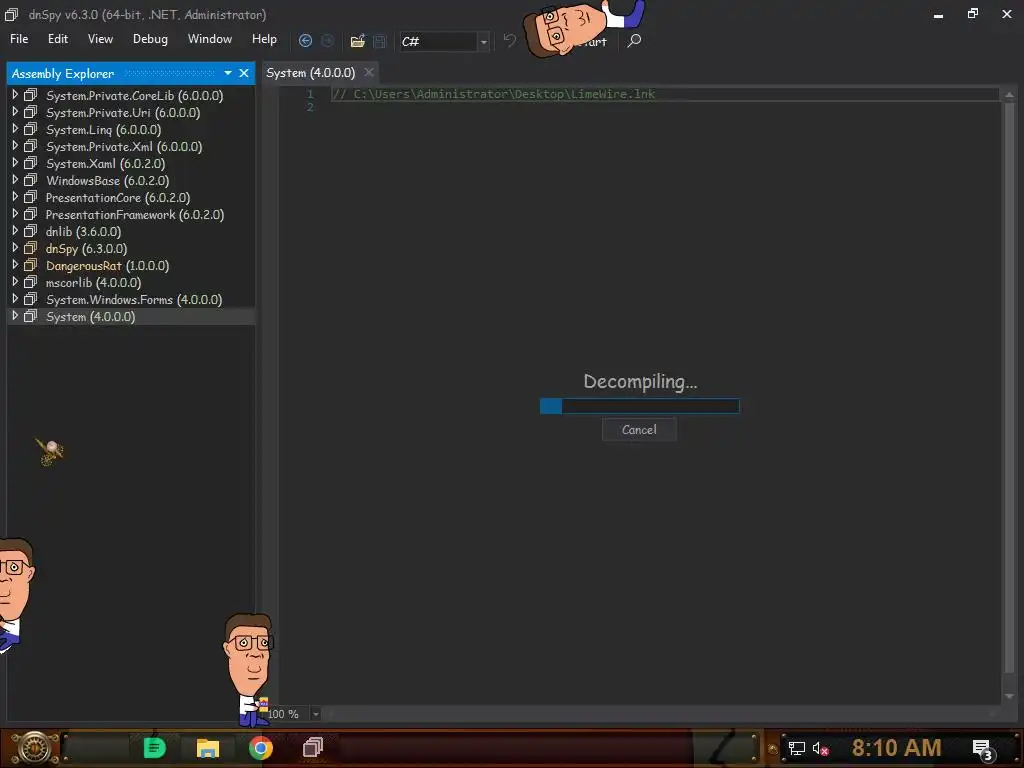Click assembly icon next to PresentationCore

[x=30, y=197]
